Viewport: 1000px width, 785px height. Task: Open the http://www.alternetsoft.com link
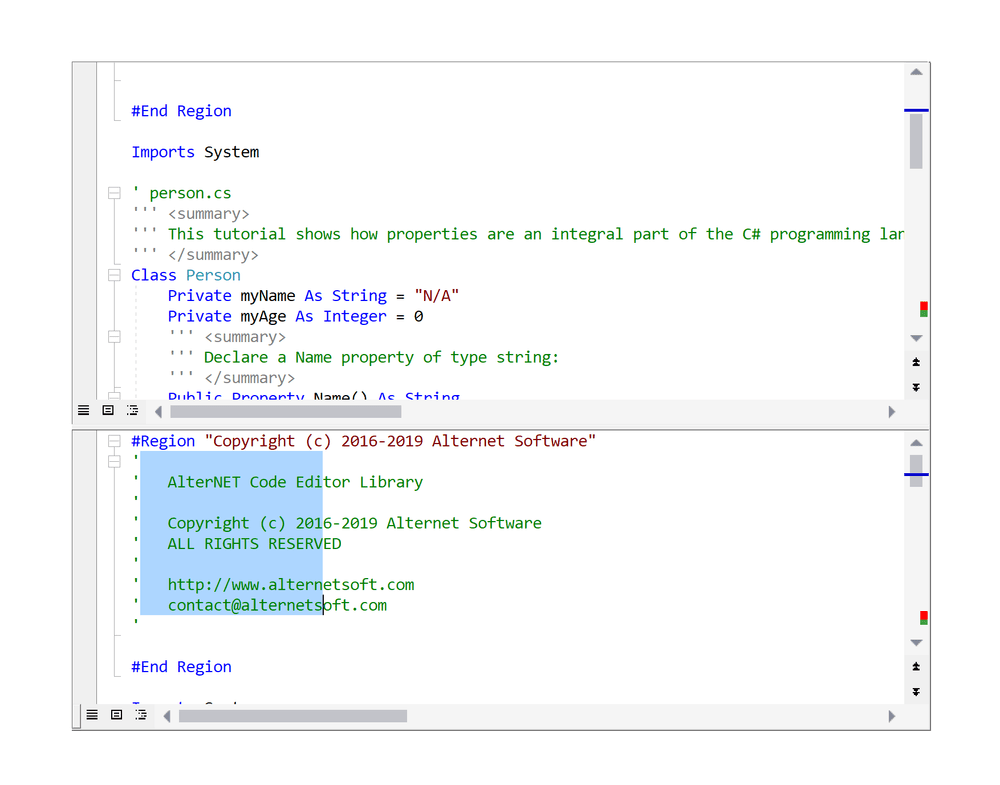290,584
